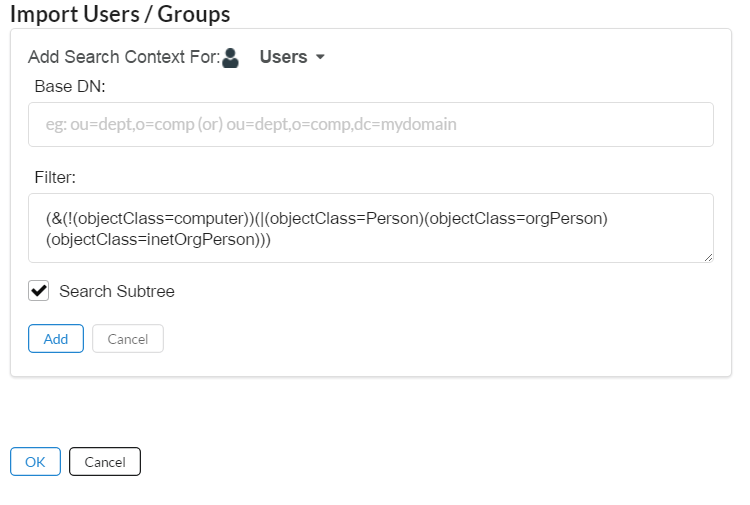
Task: Uncheck the Search Subtree checkbox
Action: coord(40,291)
